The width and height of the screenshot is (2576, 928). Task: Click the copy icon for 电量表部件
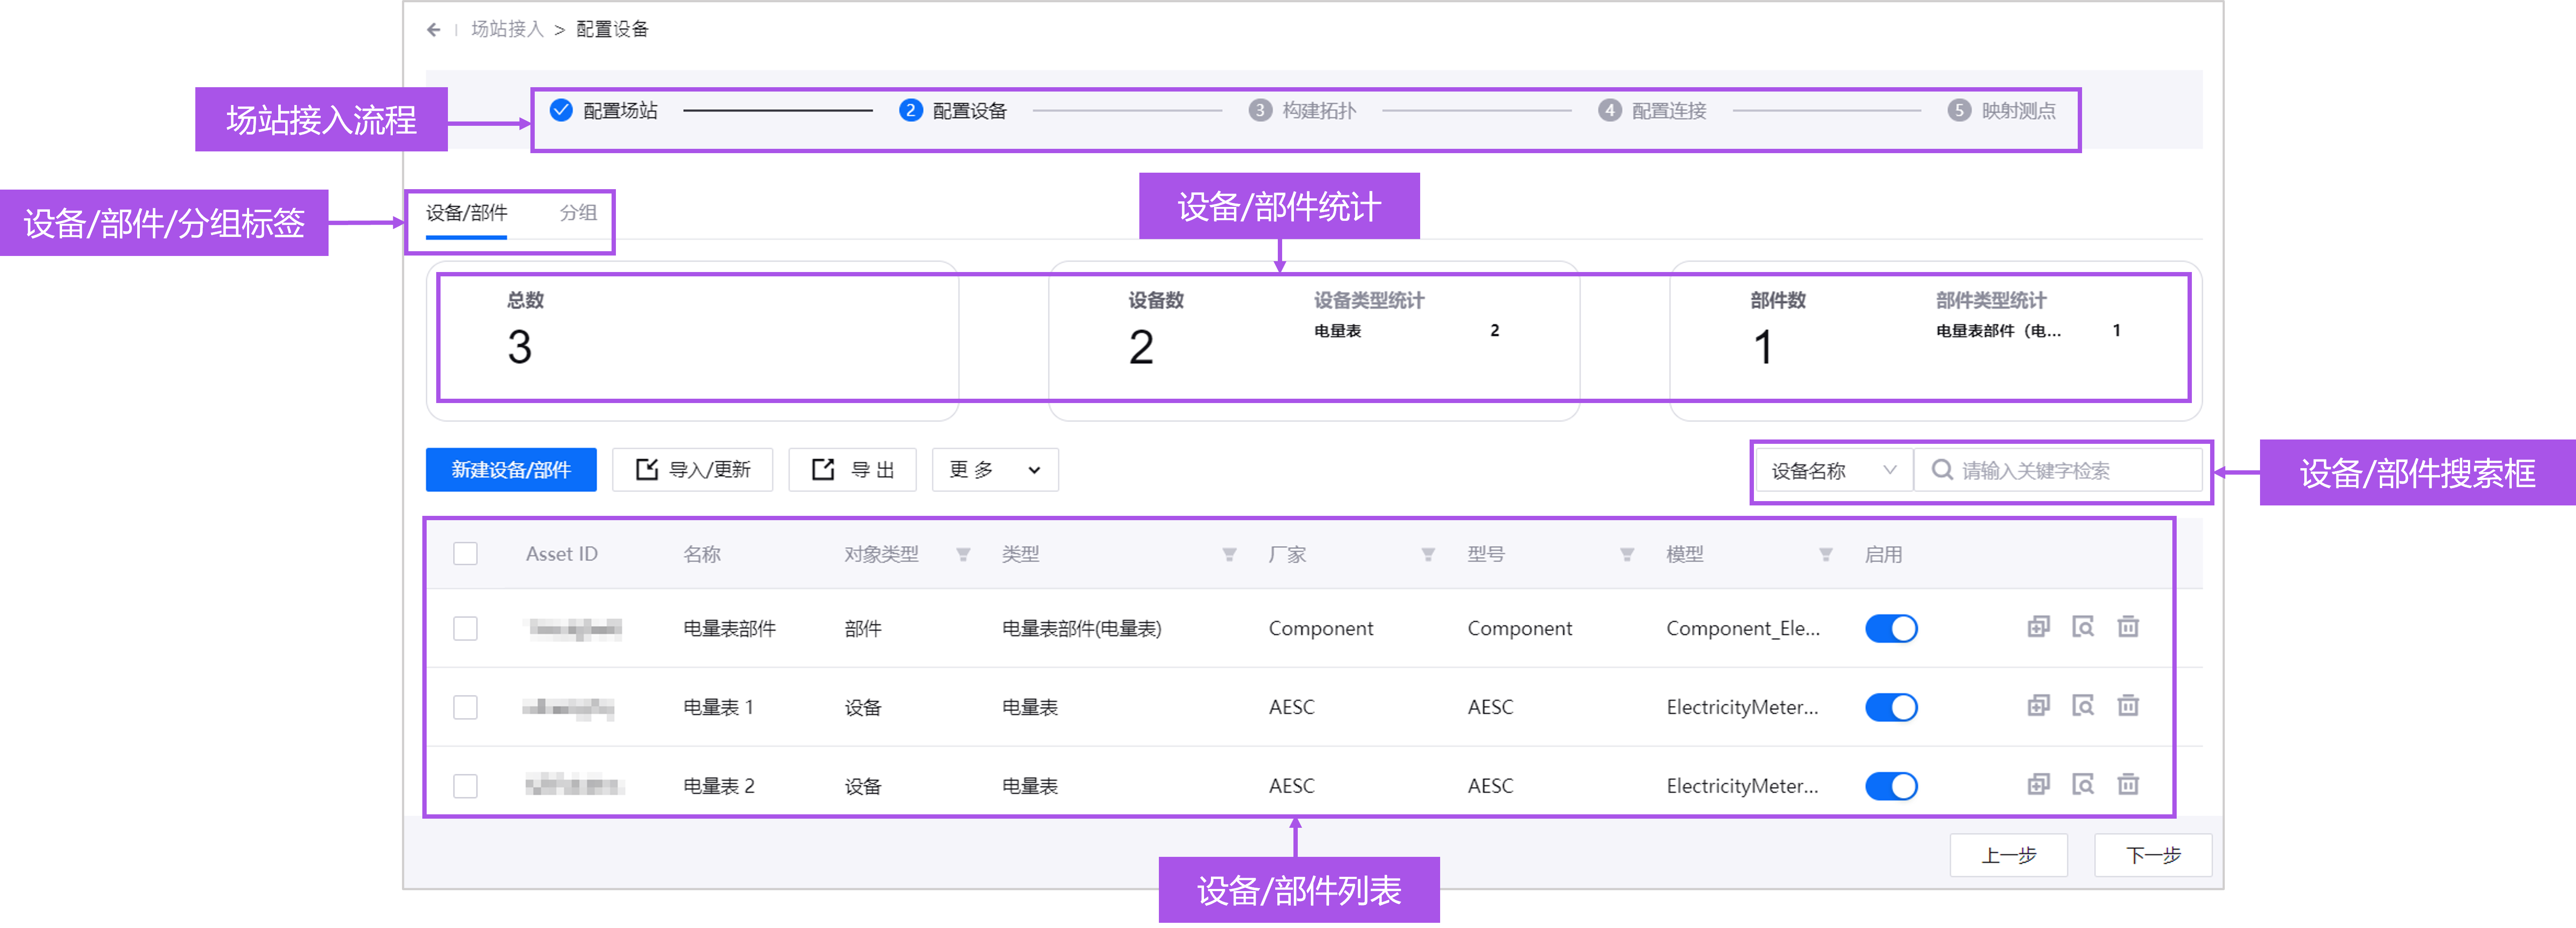2038,627
